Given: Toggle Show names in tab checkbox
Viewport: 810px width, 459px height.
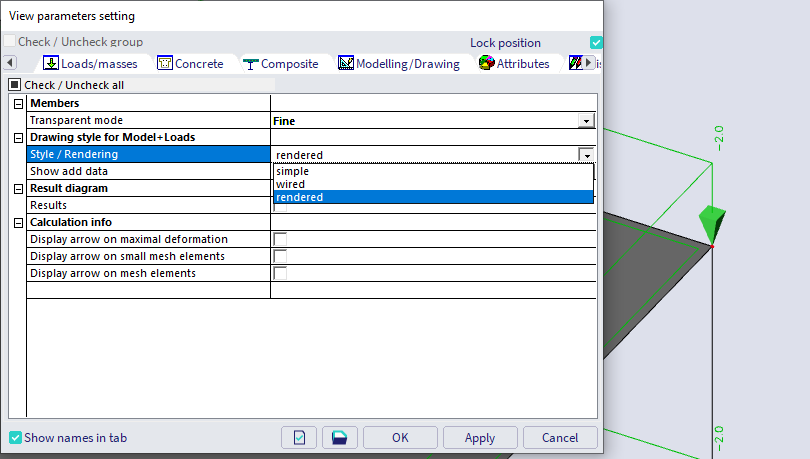Looking at the screenshot, I should [15, 438].
